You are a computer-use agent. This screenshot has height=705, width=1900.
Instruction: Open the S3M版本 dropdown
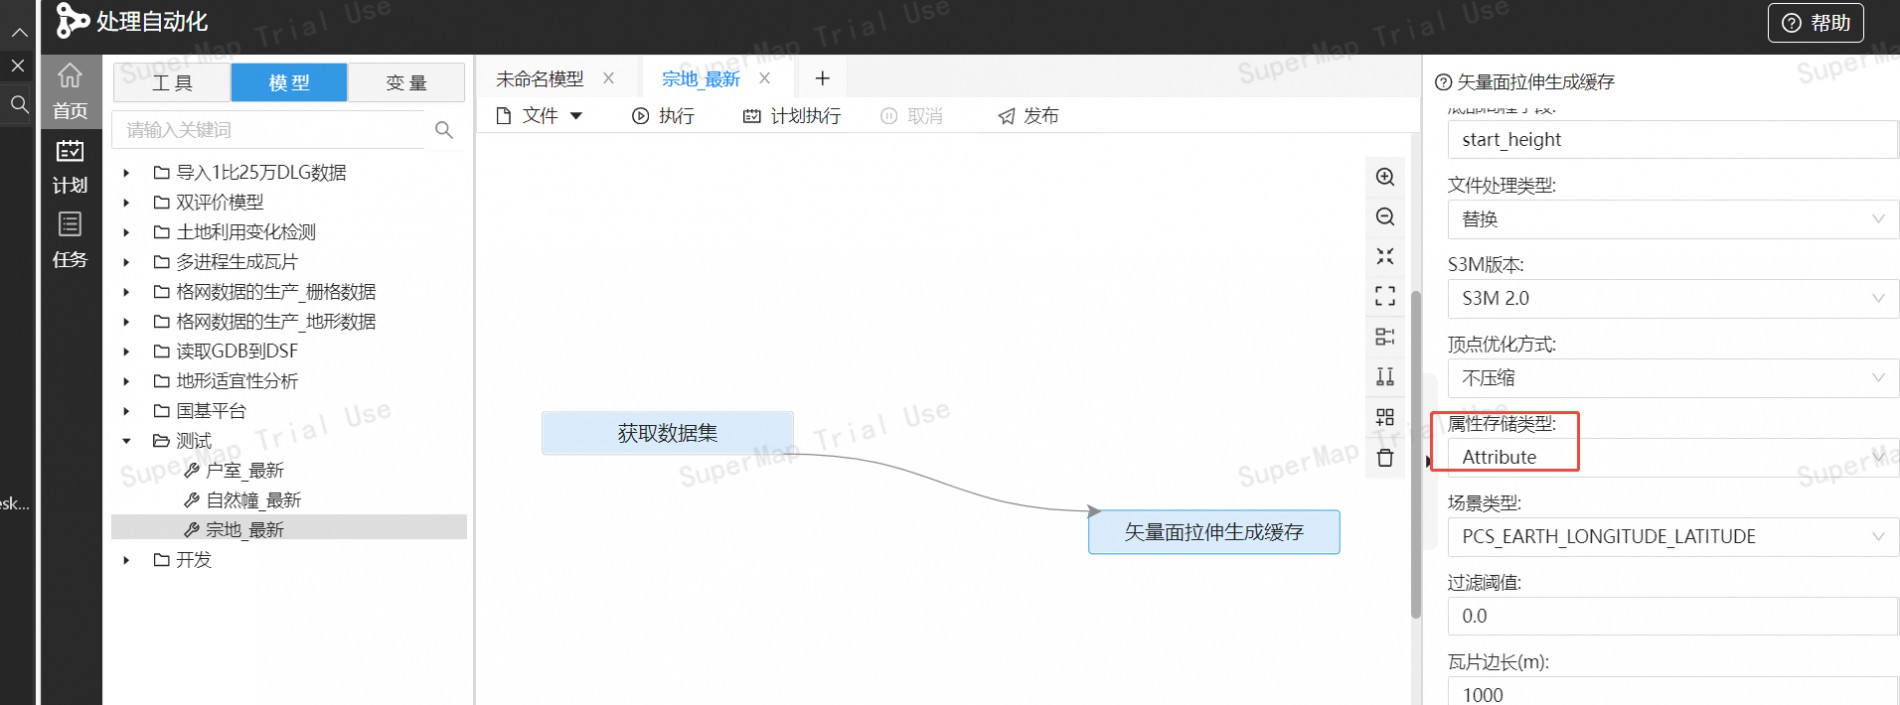coord(1671,298)
